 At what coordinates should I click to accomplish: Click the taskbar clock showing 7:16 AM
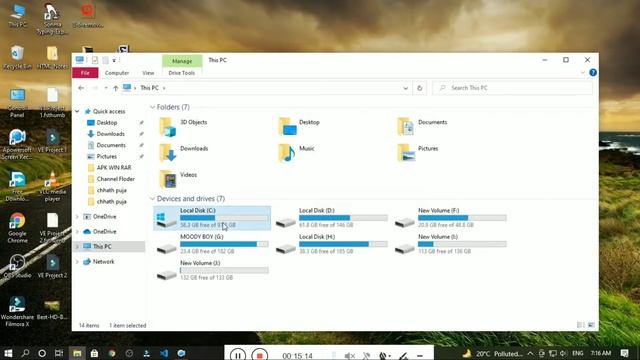pyautogui.click(x=600, y=353)
